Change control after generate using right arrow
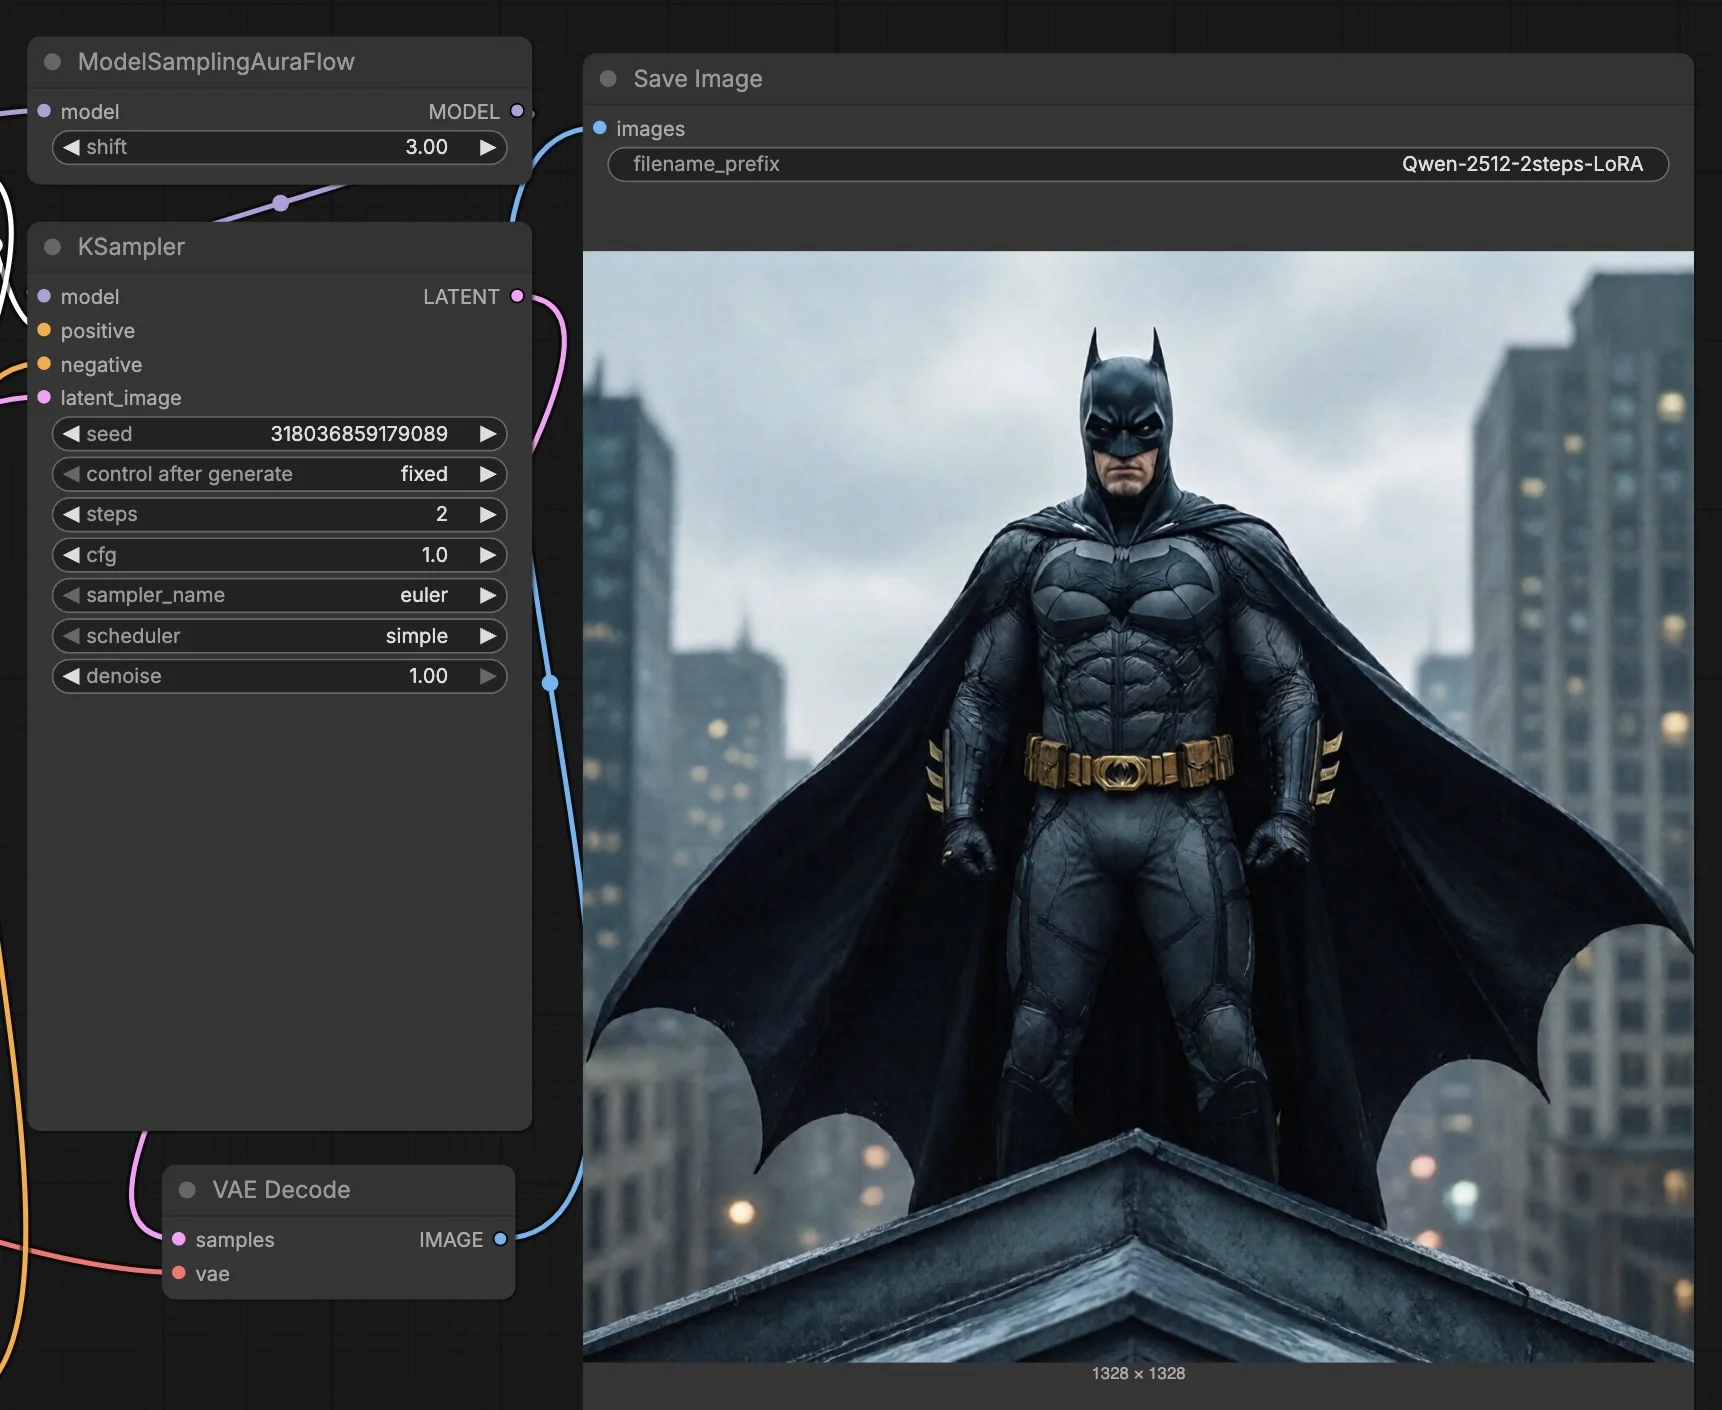The width and height of the screenshot is (1722, 1410). coord(489,474)
